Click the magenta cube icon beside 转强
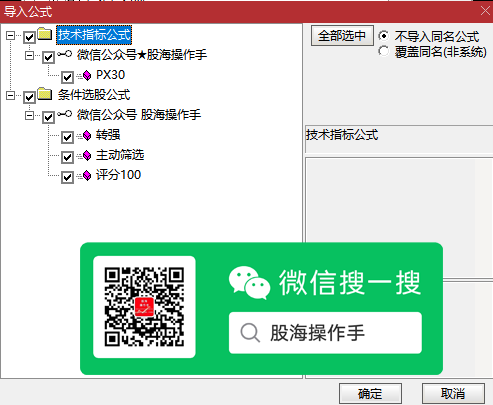 (87, 135)
